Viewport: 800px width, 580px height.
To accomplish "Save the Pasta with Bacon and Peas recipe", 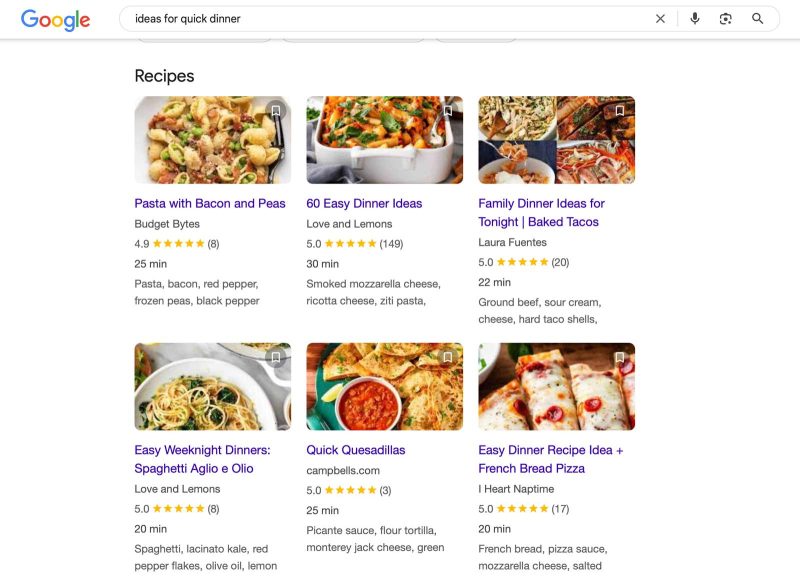I will pyautogui.click(x=276, y=111).
